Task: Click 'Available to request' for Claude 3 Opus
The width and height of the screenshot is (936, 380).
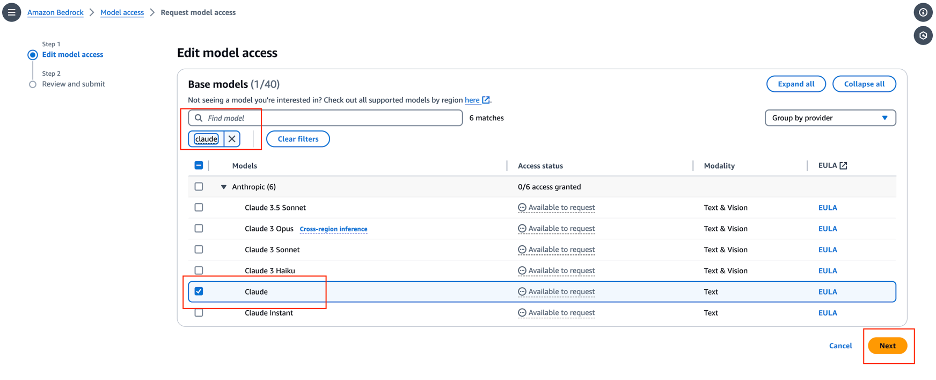Action: pos(562,228)
